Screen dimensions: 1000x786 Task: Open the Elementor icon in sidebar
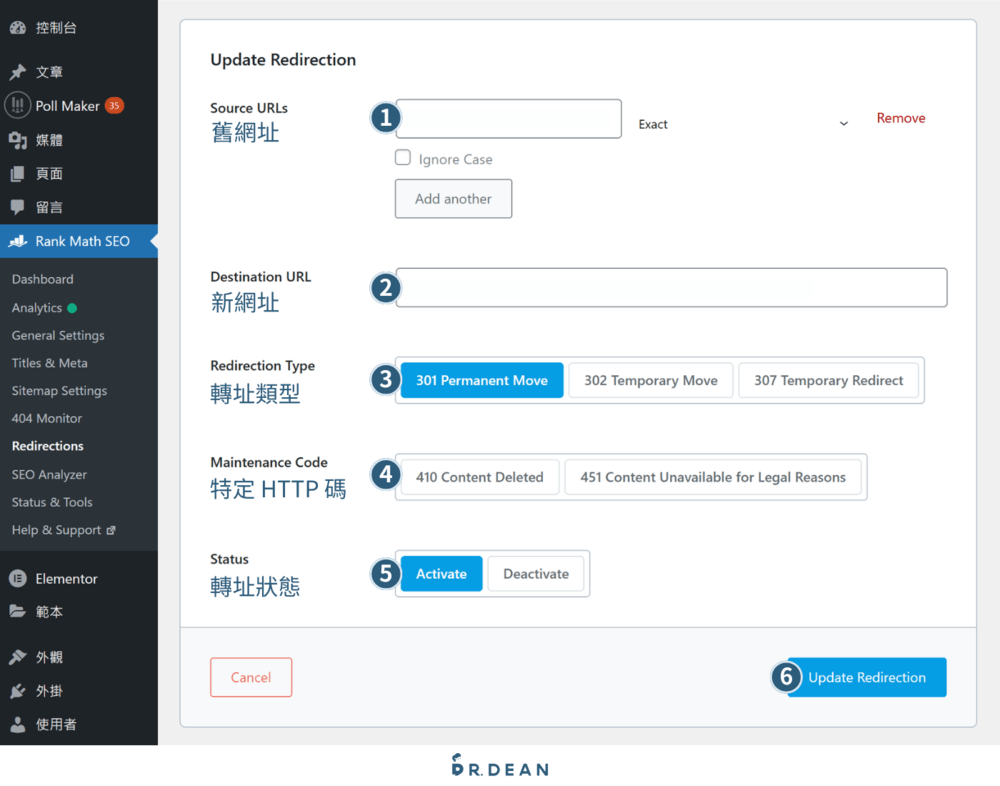point(16,578)
